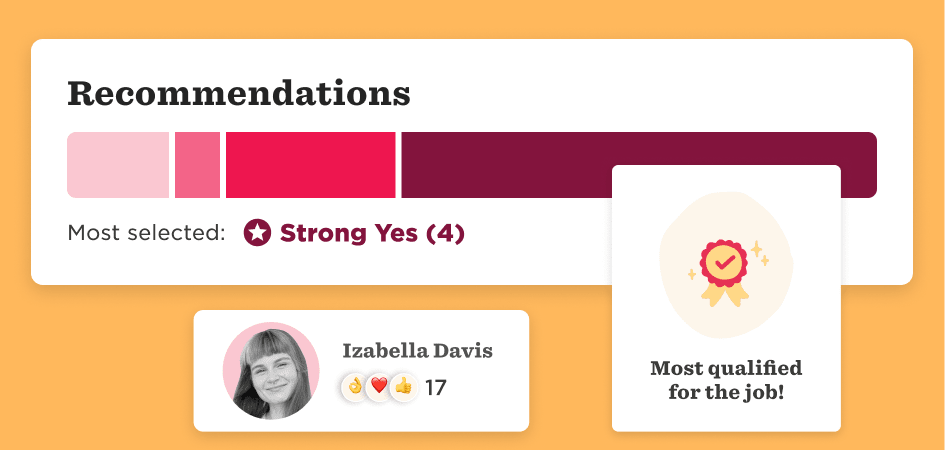
Task: Select the light pink bar segment
Action: (118, 165)
